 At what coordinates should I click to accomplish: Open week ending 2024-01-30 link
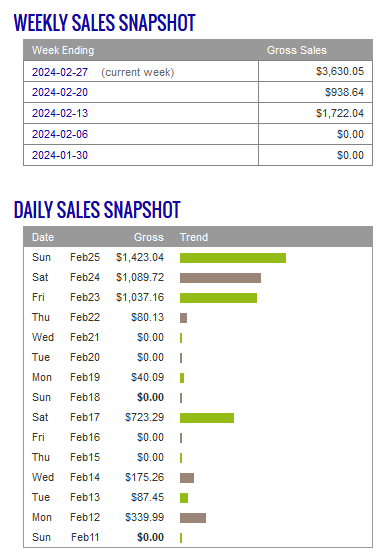tap(60, 155)
